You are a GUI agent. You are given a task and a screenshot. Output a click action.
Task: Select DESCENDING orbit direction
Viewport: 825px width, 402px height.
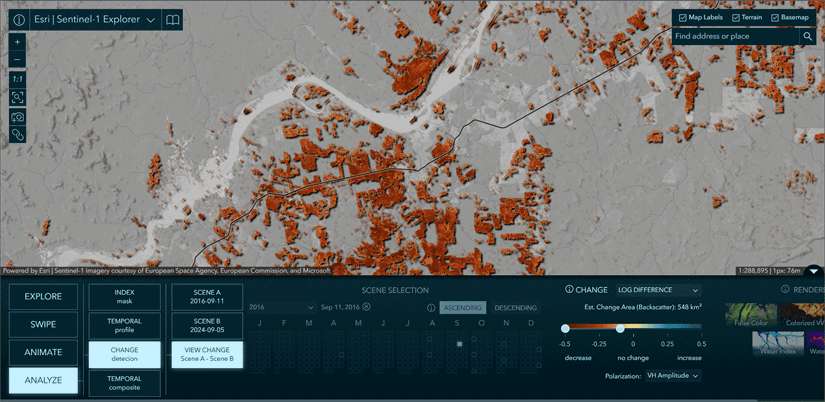pos(516,308)
